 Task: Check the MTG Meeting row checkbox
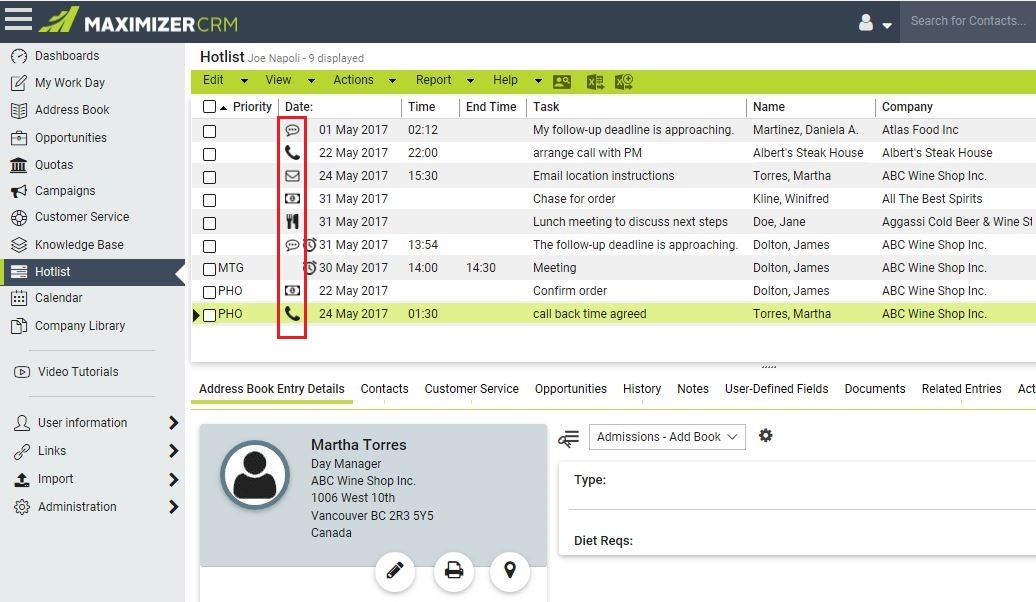coord(209,269)
